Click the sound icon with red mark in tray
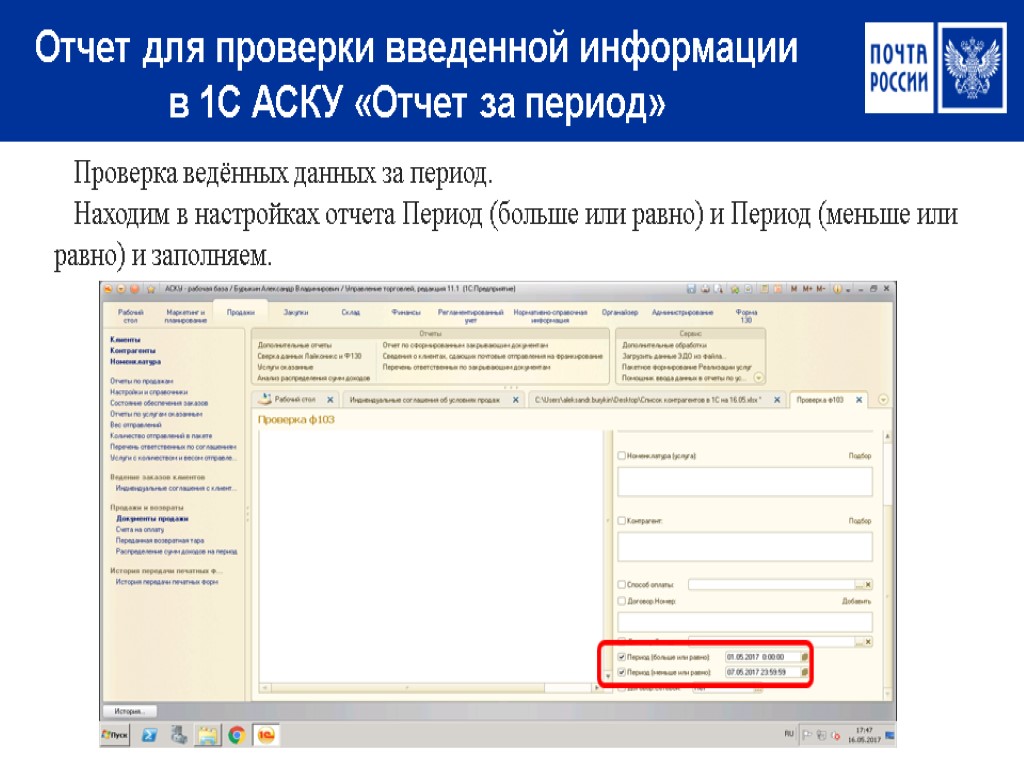1024x768 pixels. [x=835, y=736]
